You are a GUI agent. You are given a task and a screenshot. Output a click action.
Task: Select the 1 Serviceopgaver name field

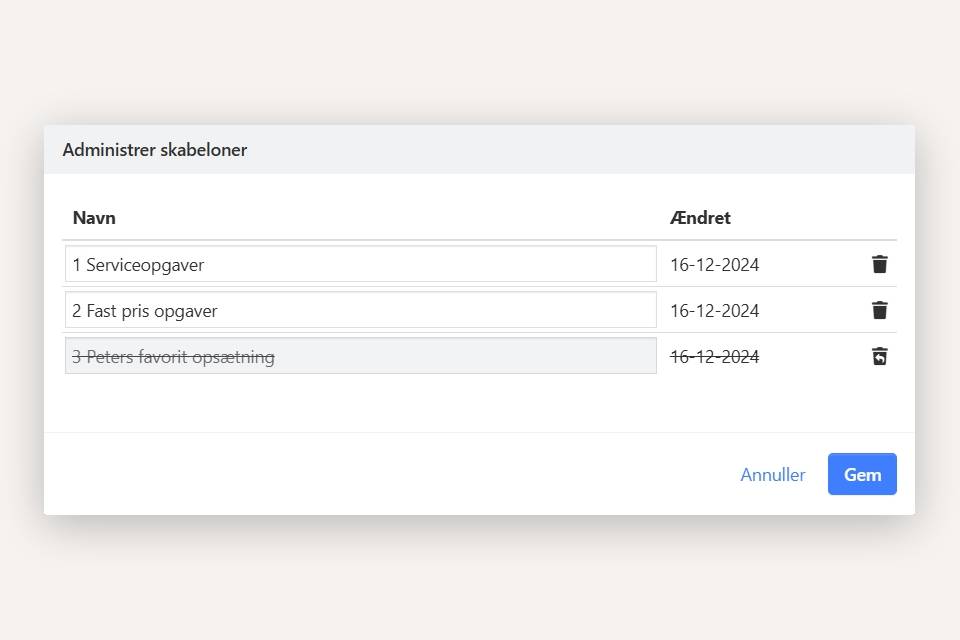[360, 264]
